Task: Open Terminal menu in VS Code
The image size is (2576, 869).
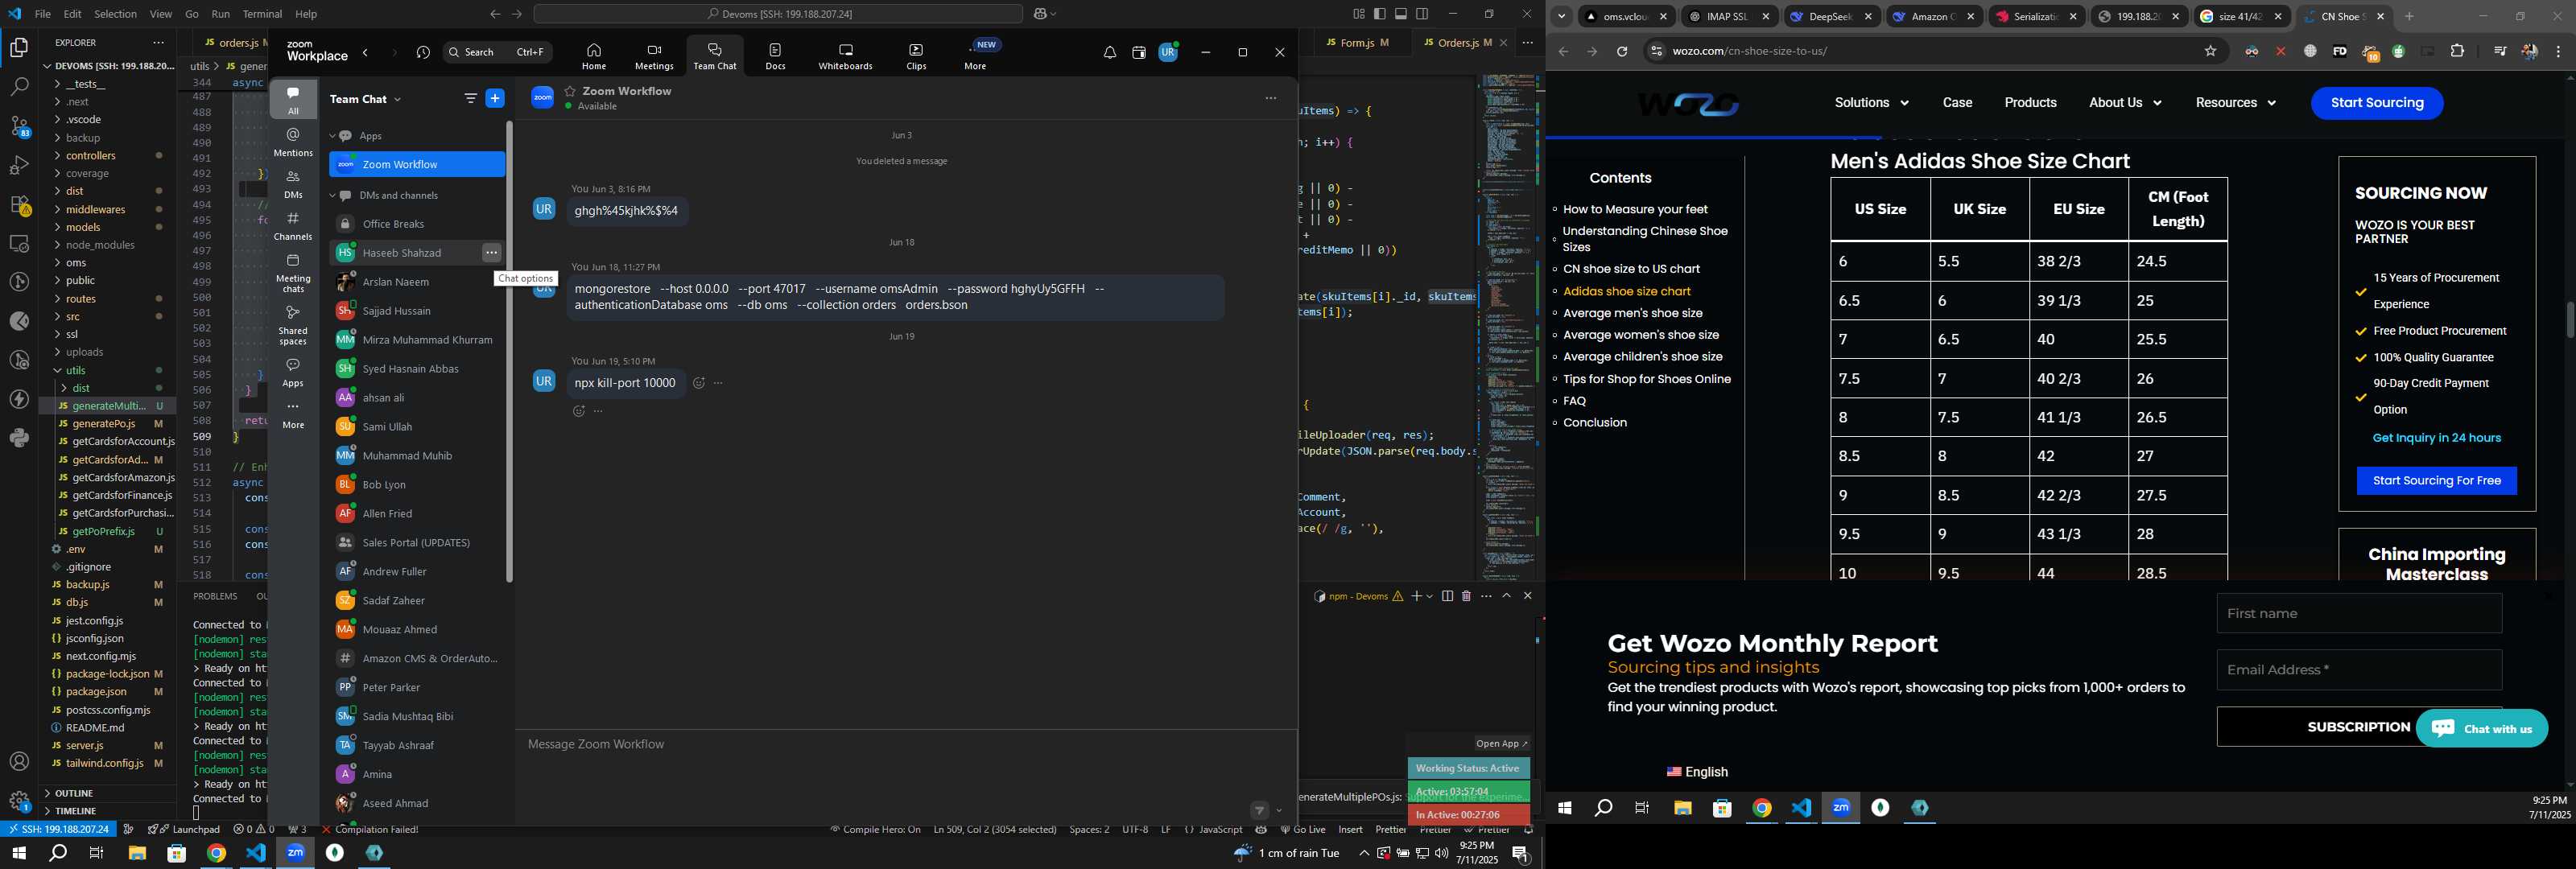Action: coord(262,14)
